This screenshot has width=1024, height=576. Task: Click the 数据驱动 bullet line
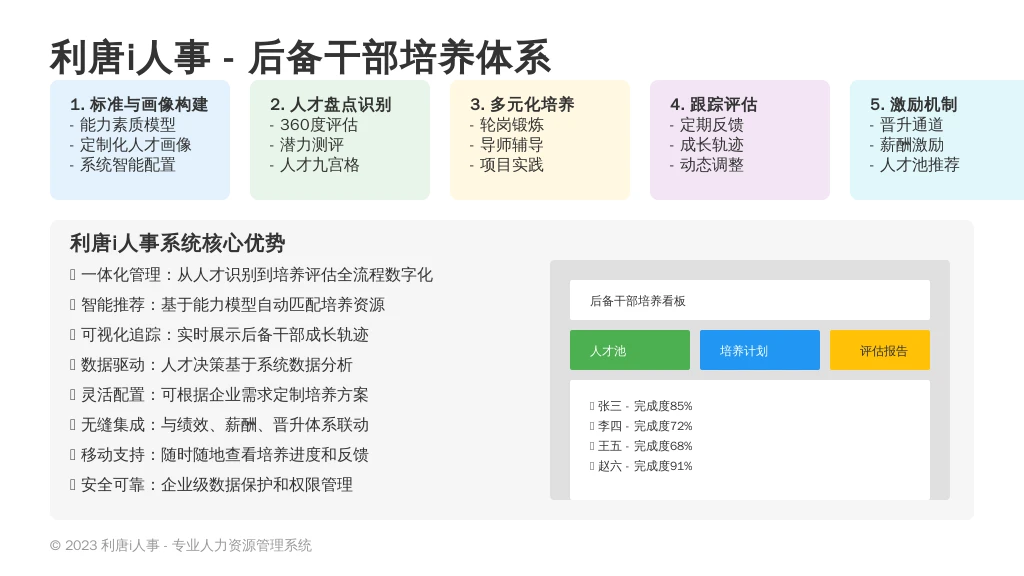coord(212,365)
